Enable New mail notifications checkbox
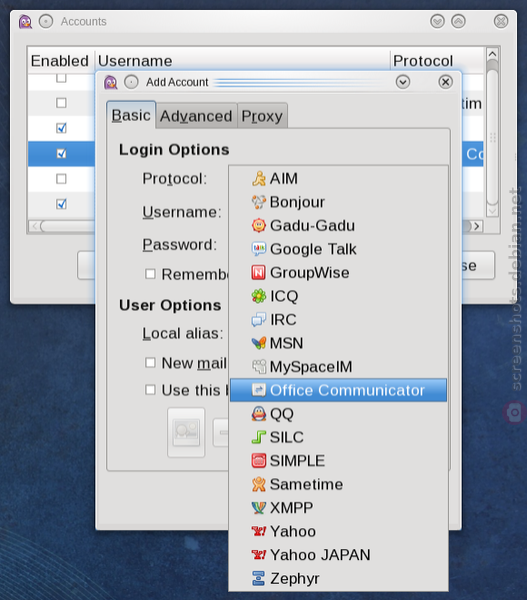Image resolution: width=527 pixels, height=600 pixels. pyautogui.click(x=150, y=362)
